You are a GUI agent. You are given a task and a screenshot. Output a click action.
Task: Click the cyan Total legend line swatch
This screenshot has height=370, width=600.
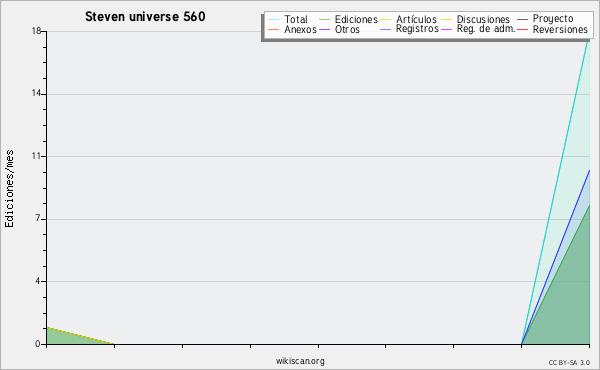[x=274, y=19]
